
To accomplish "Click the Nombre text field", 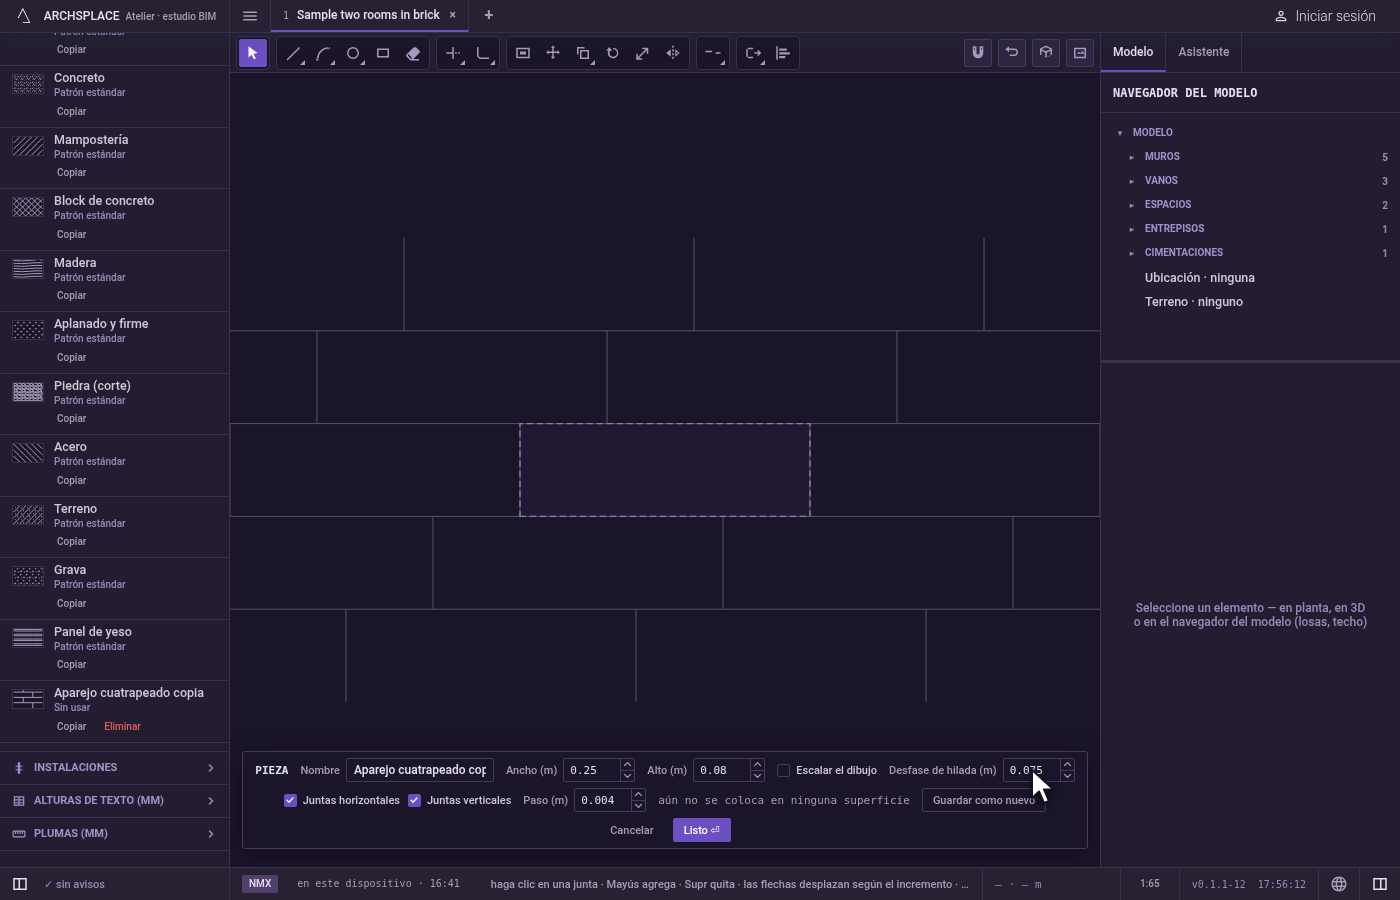I will click(x=420, y=770).
